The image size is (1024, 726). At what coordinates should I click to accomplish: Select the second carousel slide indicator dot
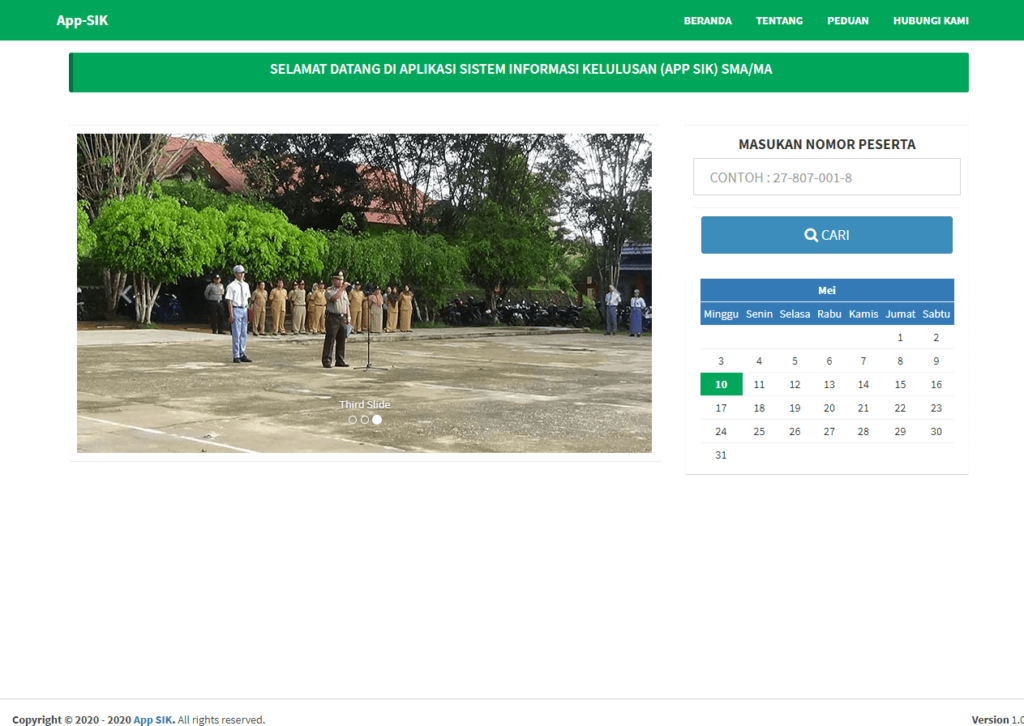(x=365, y=420)
